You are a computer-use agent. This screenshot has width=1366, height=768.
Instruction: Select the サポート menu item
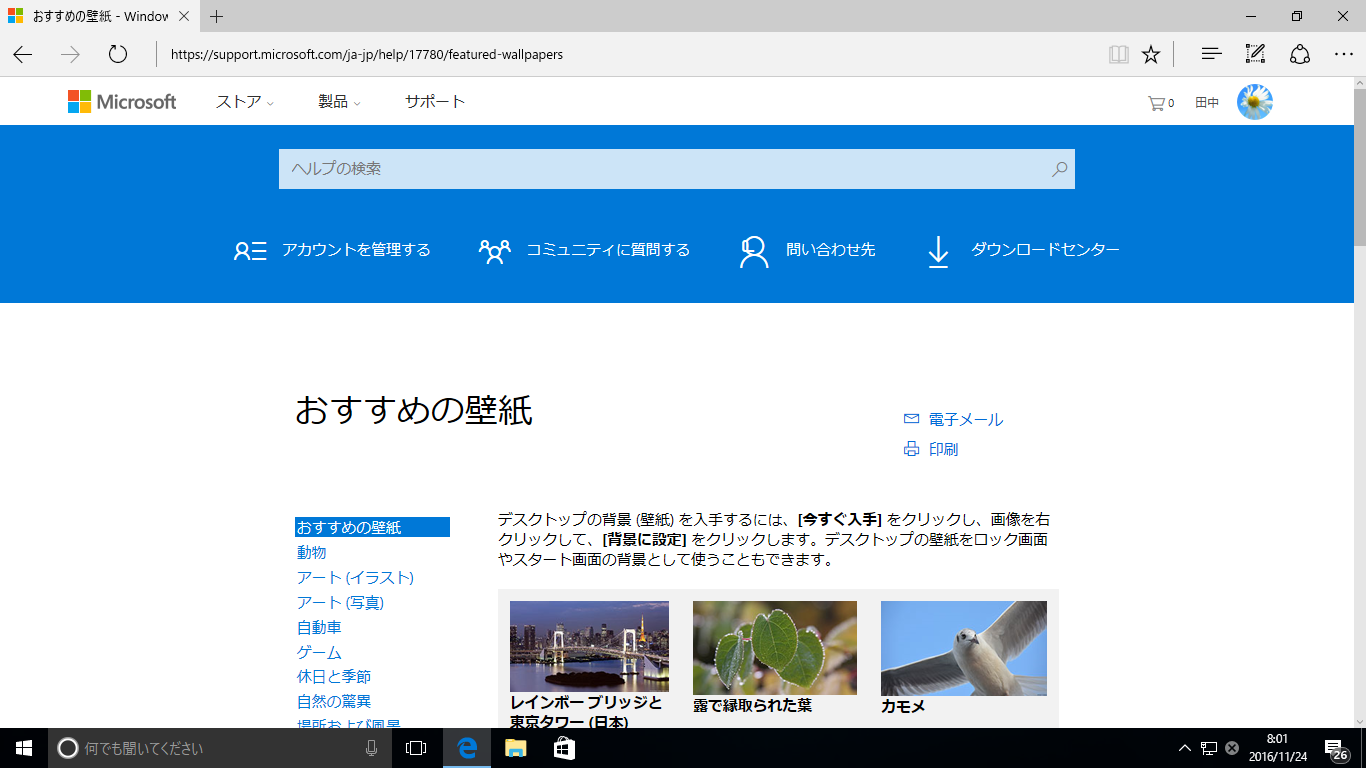click(434, 101)
